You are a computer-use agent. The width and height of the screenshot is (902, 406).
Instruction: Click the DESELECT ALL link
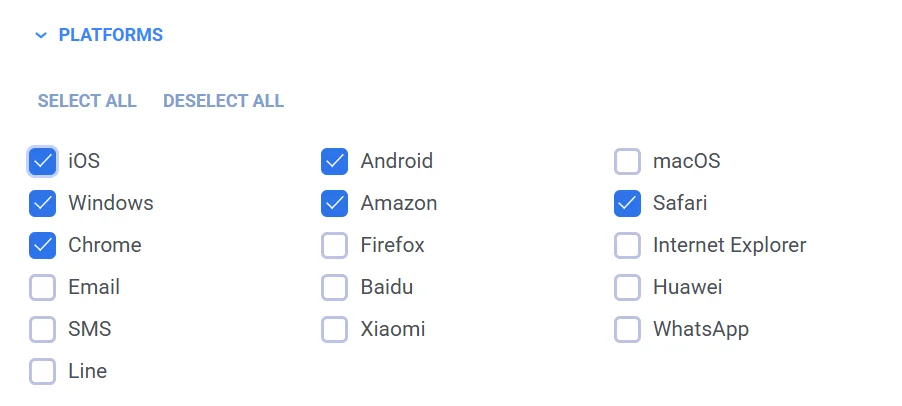coord(223,101)
